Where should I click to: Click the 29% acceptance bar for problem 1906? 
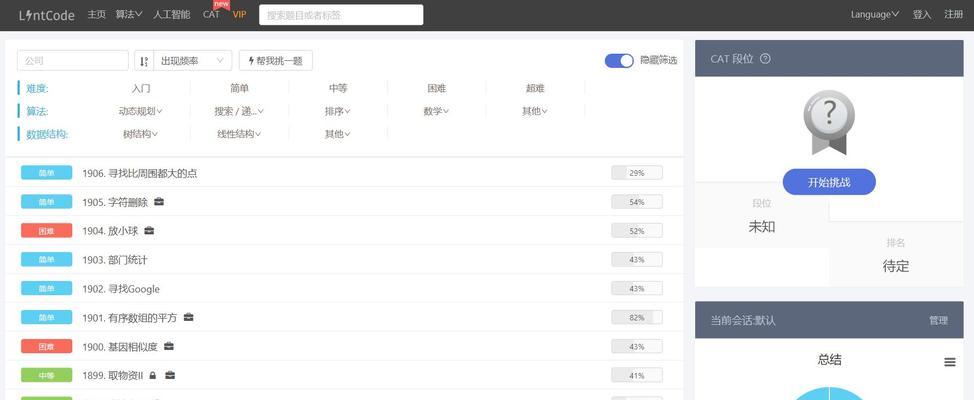[x=637, y=173]
